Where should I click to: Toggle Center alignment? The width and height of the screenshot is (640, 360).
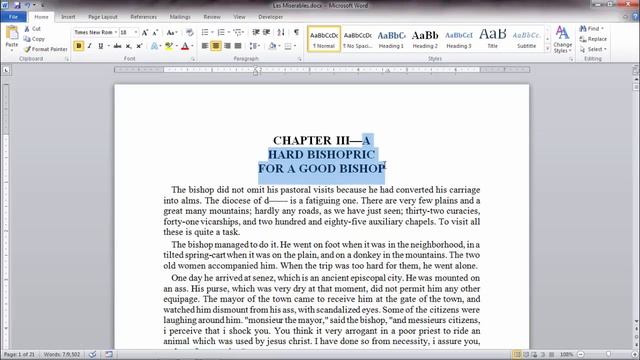tap(216, 46)
